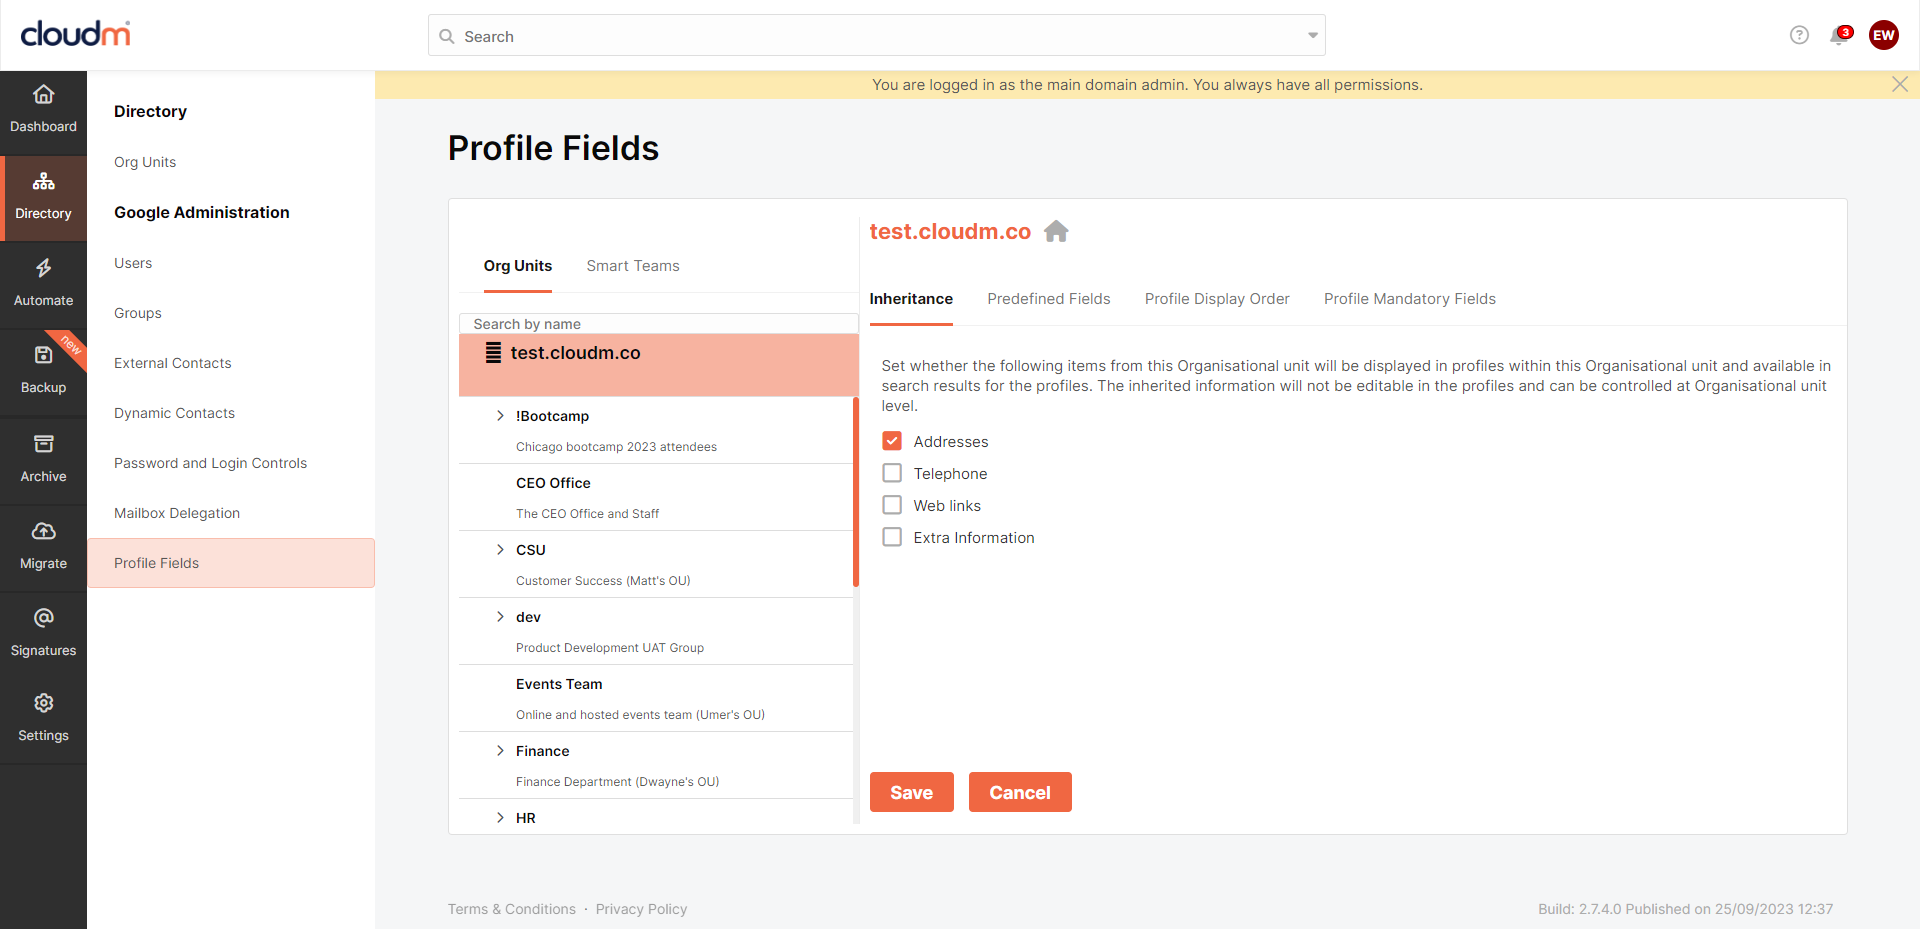Open the Directory sidebar icon

click(43, 181)
